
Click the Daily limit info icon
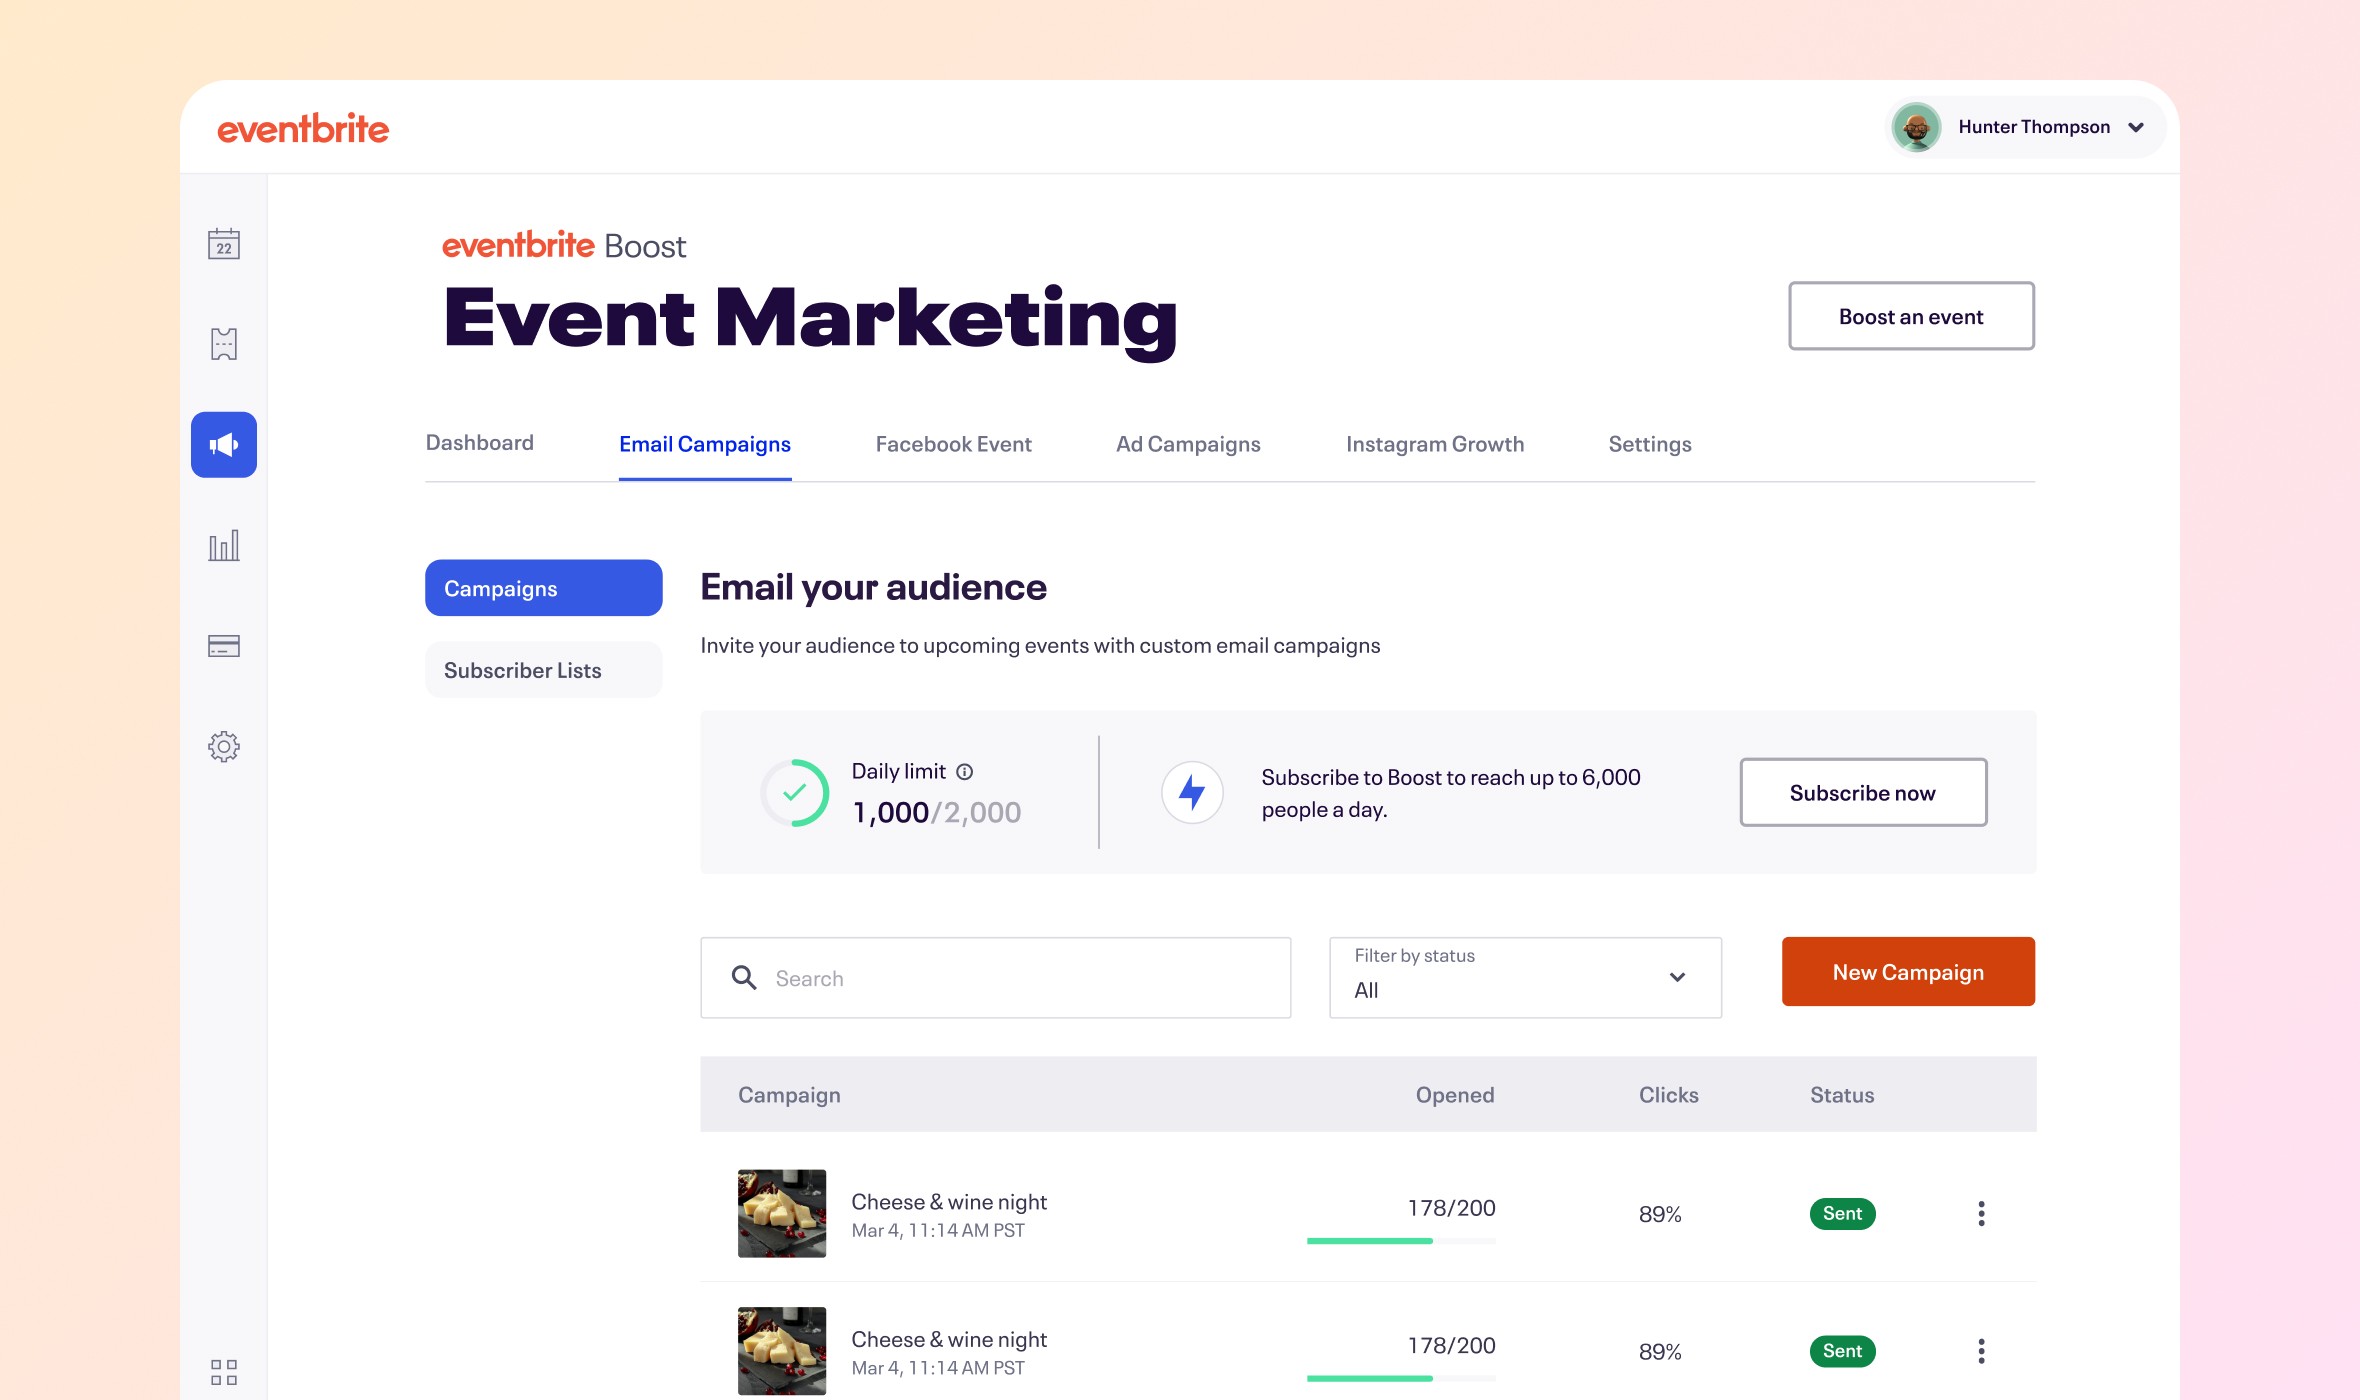964,772
